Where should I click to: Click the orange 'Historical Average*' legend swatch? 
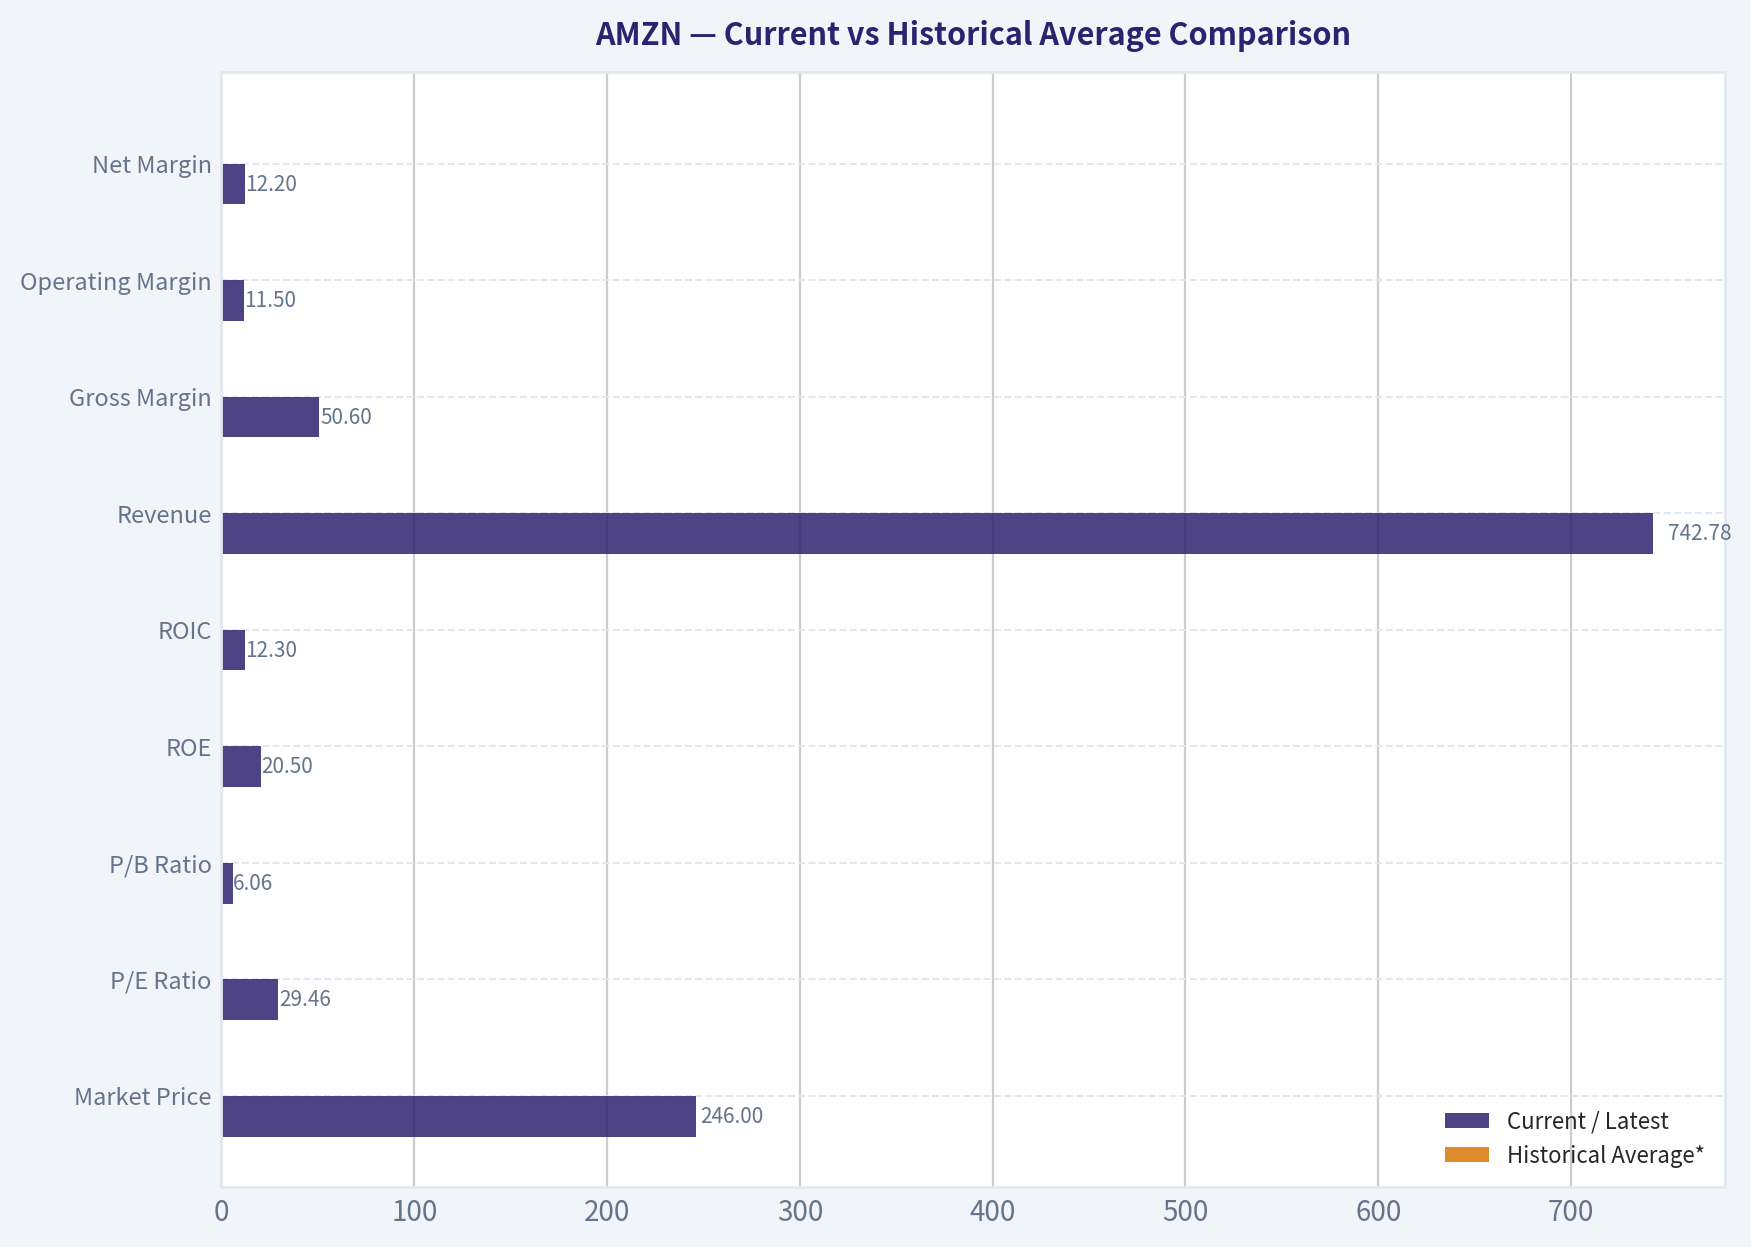tap(1467, 1155)
